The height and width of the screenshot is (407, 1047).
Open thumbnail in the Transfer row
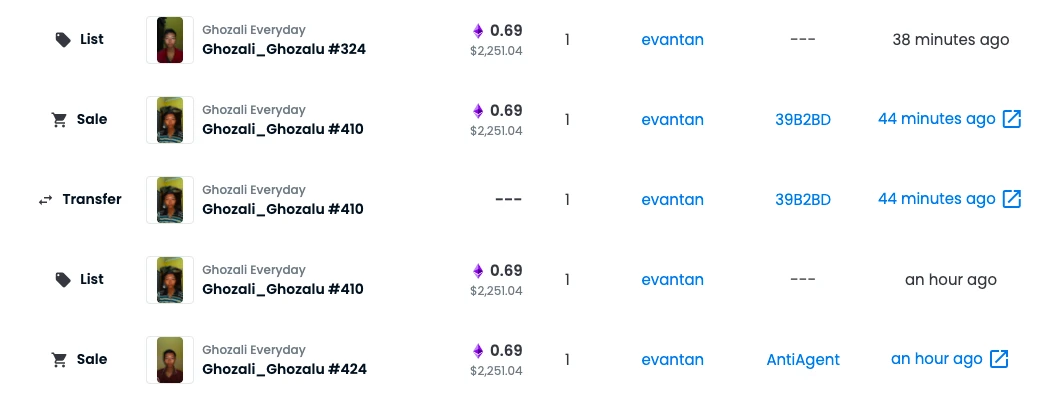pyautogui.click(x=170, y=199)
